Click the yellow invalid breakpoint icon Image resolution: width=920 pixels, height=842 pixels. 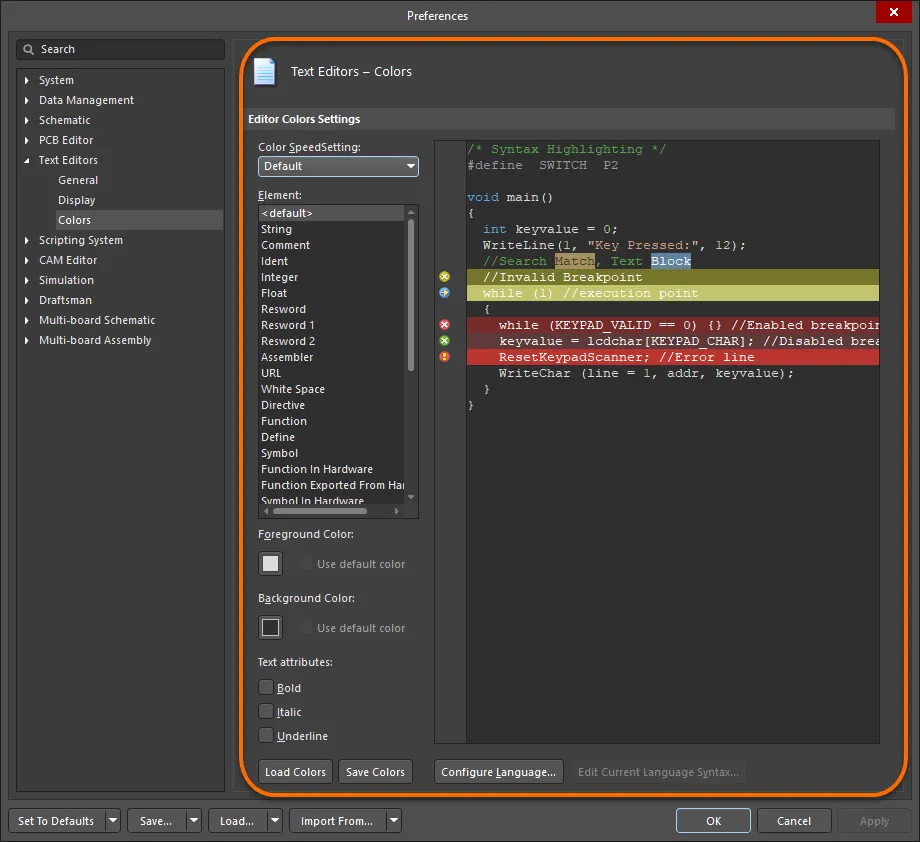click(445, 277)
